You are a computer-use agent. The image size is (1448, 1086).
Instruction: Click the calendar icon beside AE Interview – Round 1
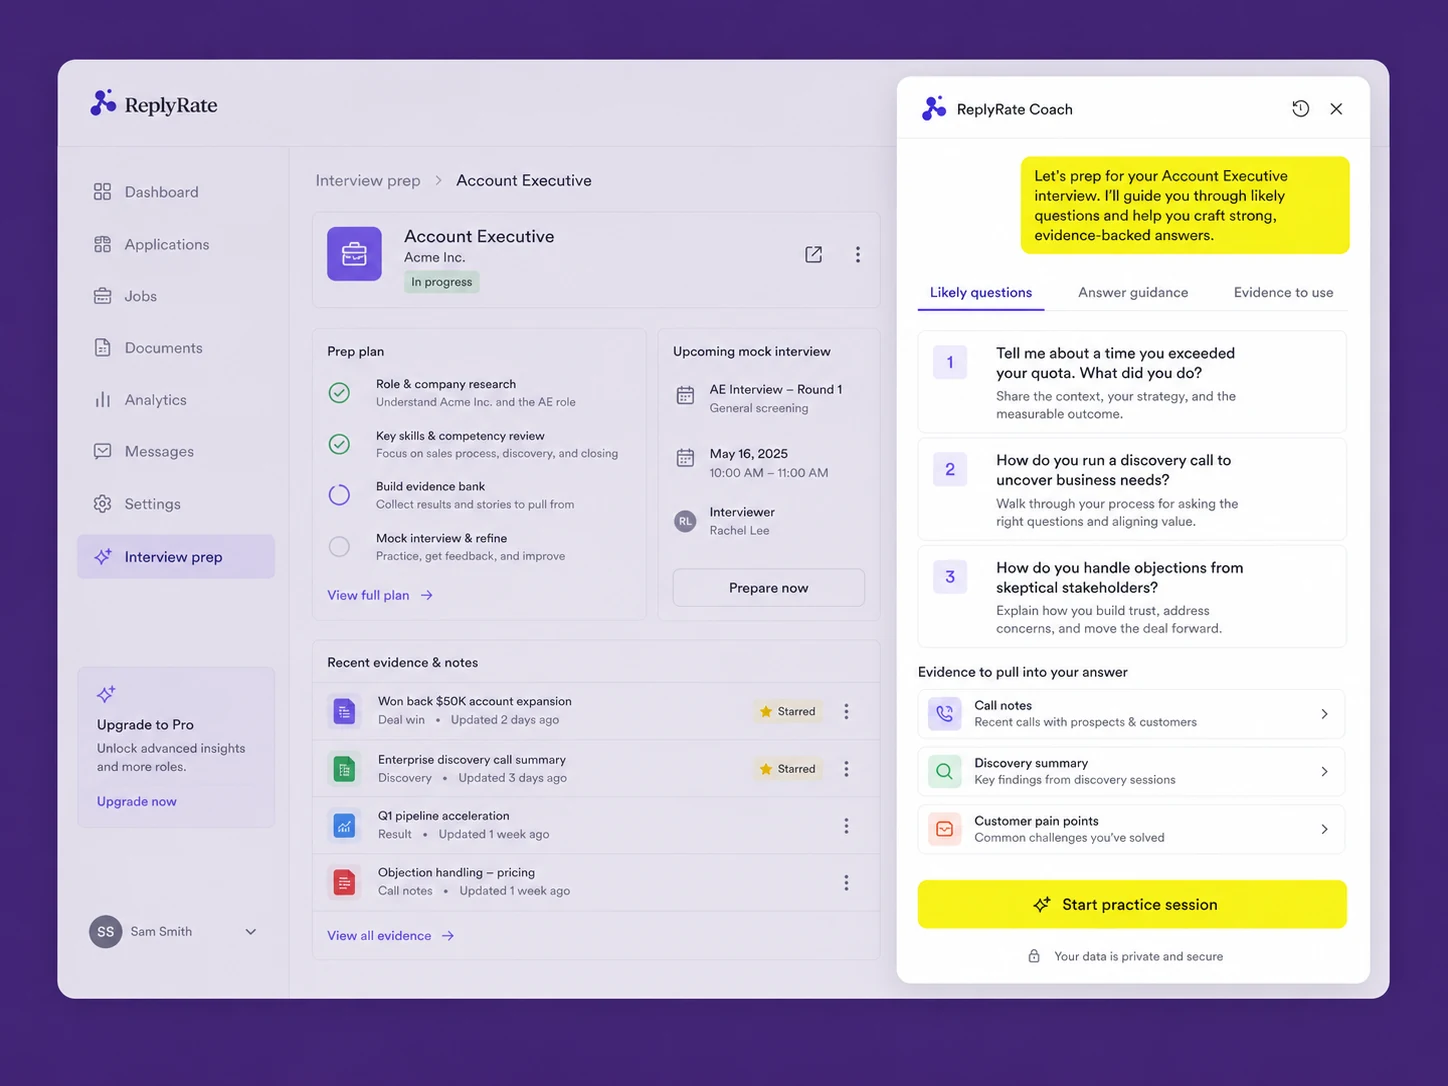tap(685, 395)
